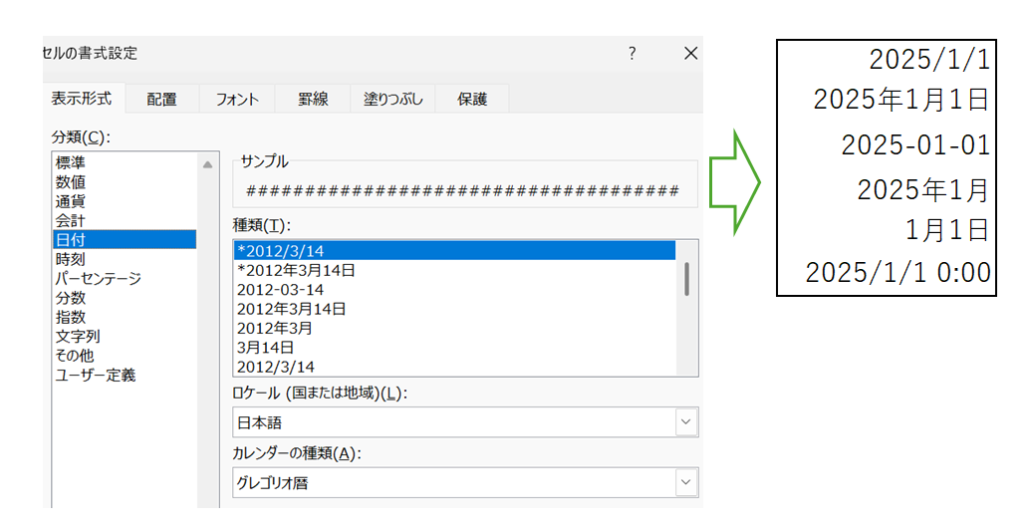The image size is (1024, 530).
Task: Select the 時刻 category
Action: point(70,259)
